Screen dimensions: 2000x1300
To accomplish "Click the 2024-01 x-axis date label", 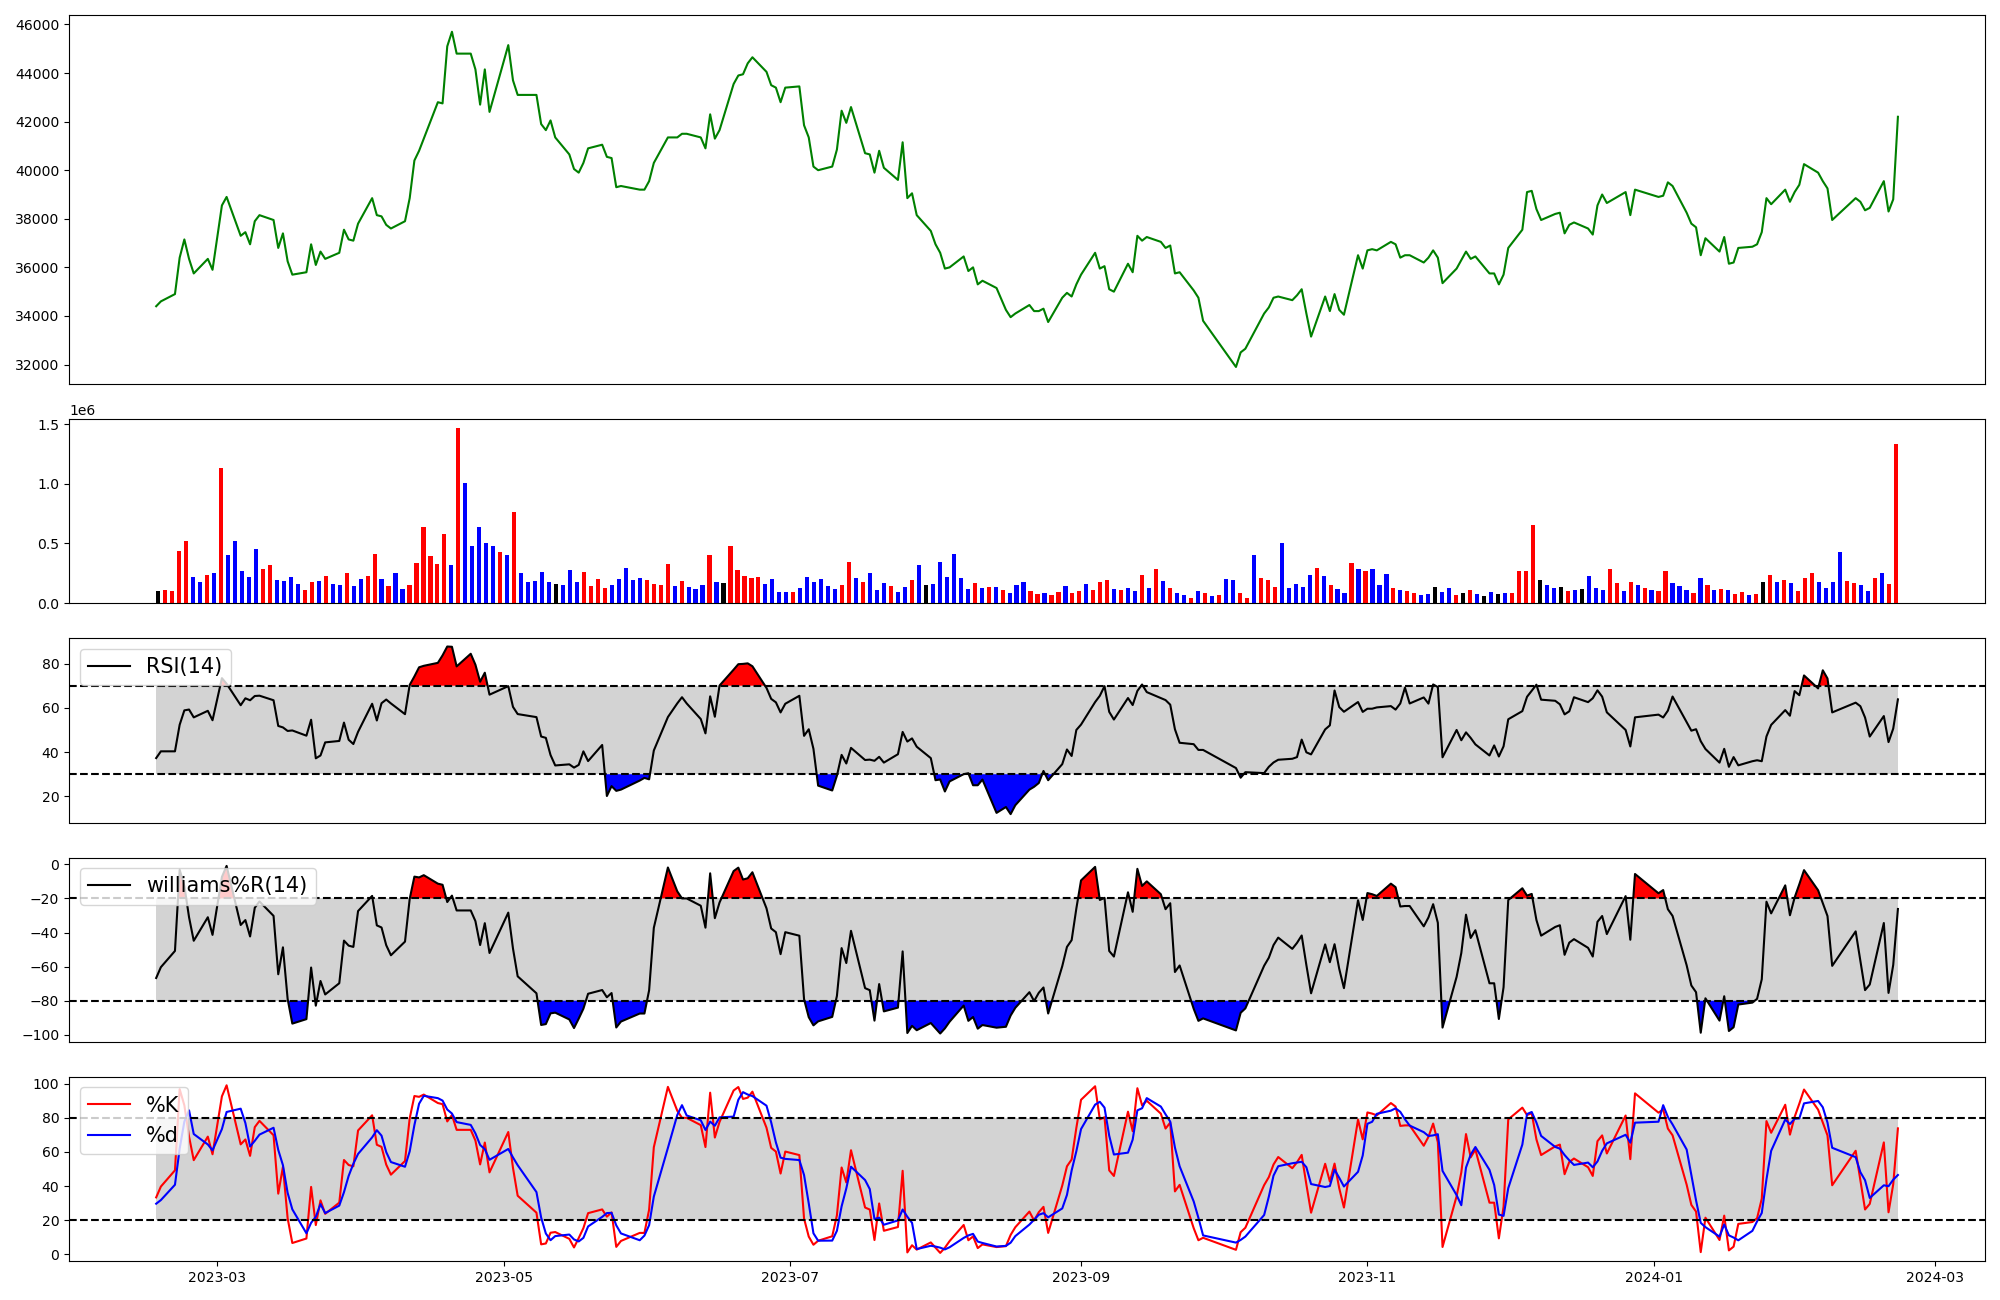I will (x=1654, y=1277).
